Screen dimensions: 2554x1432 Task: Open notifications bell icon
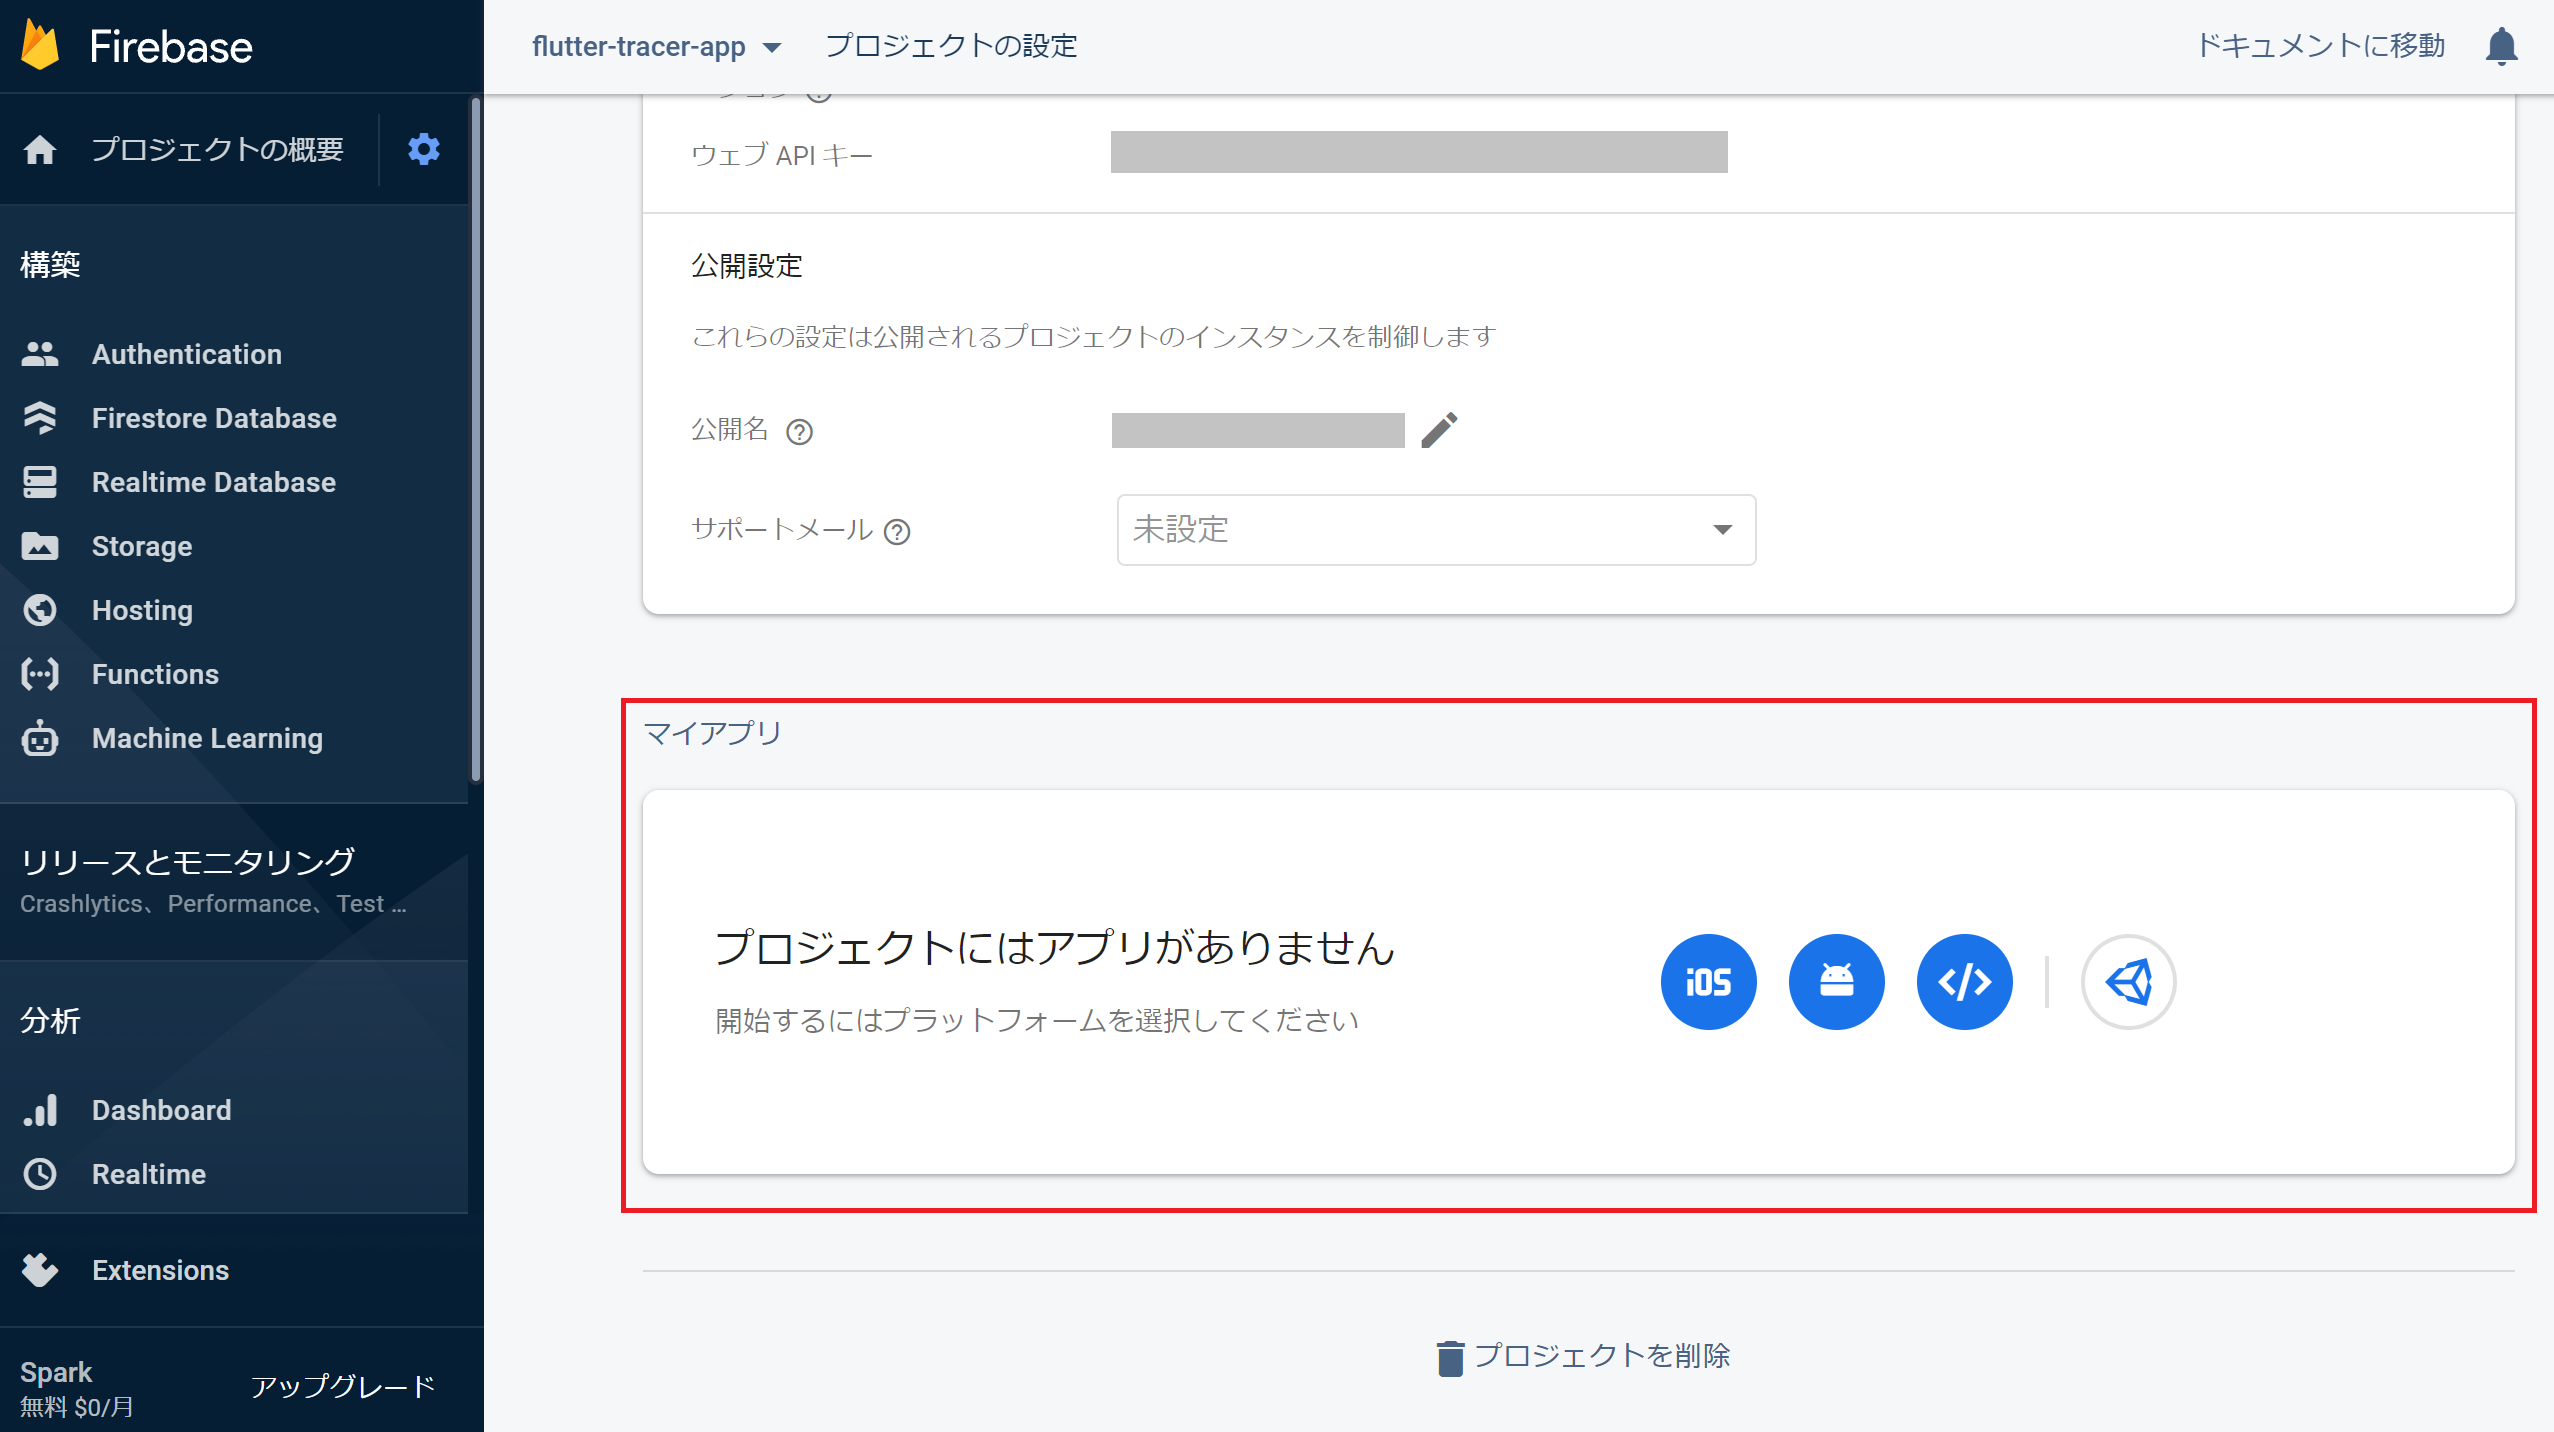[x=2501, y=46]
